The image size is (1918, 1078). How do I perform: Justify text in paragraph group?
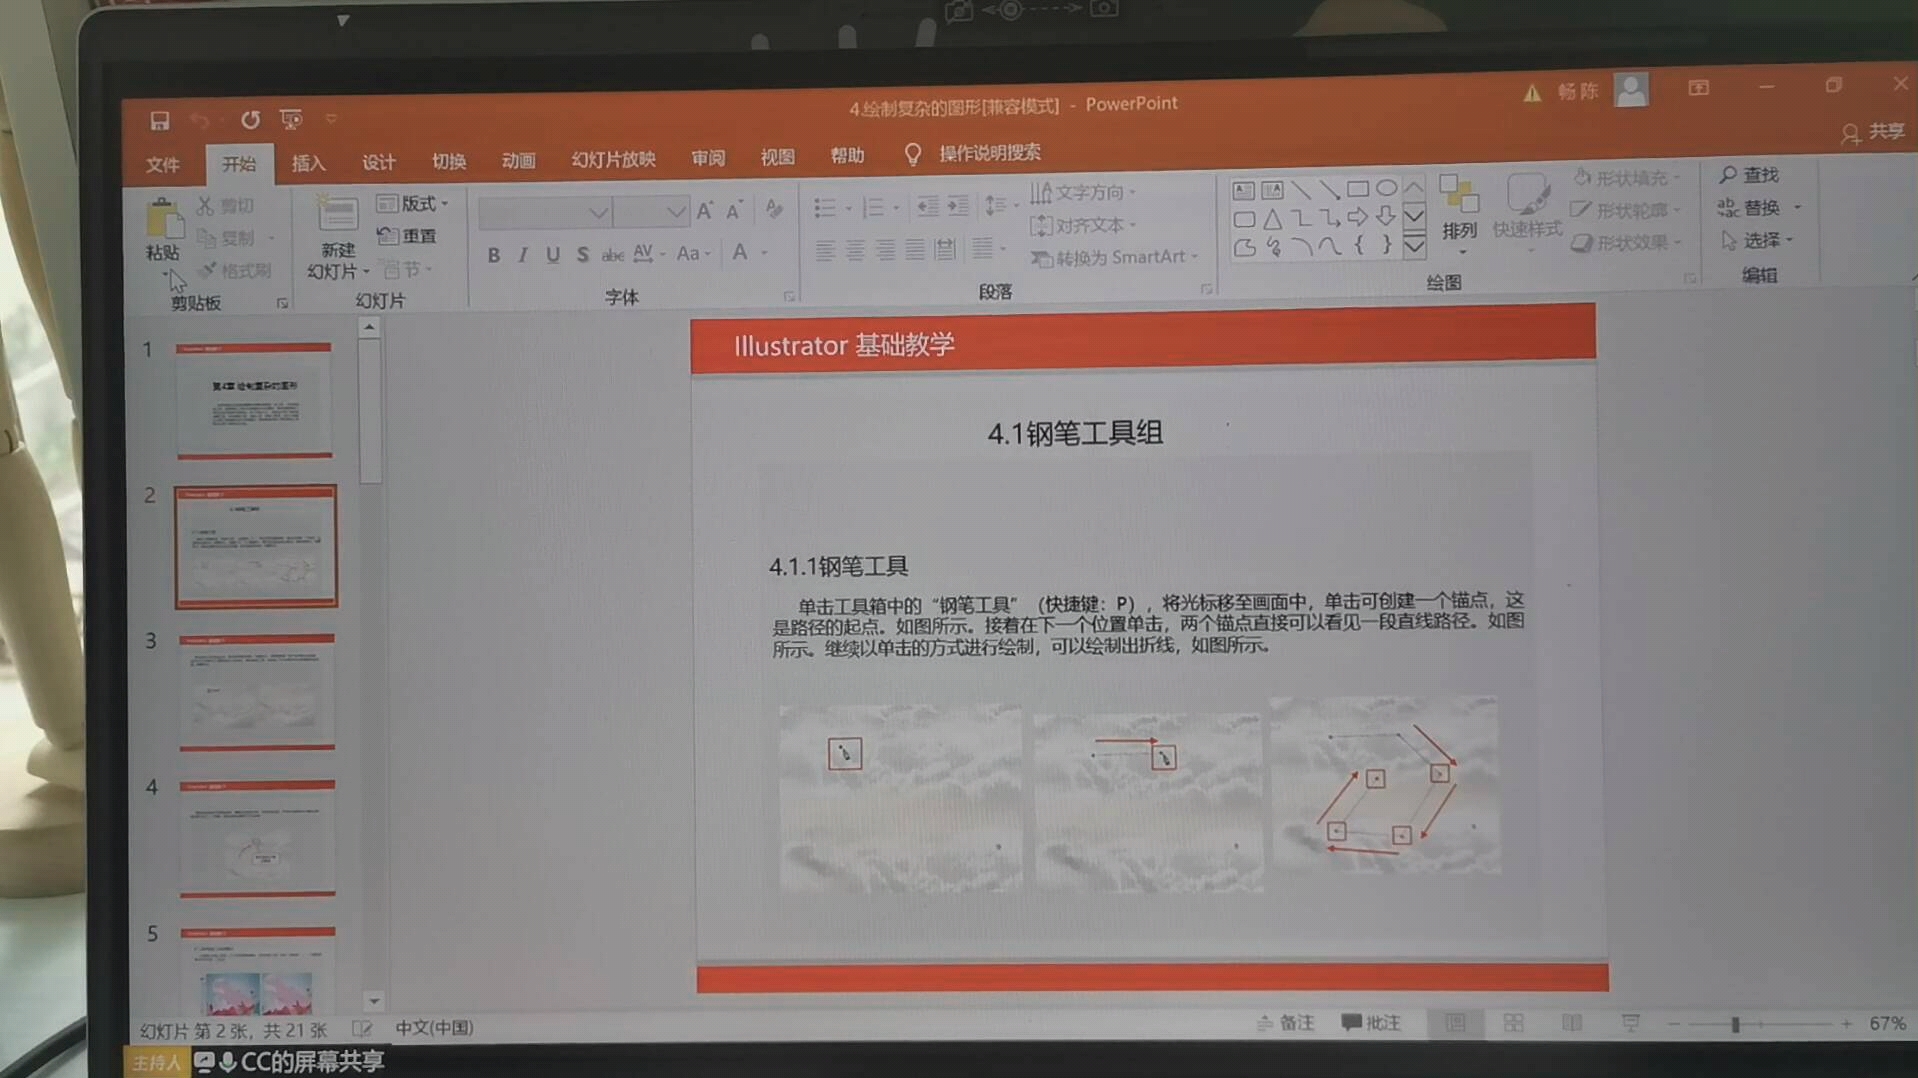[x=915, y=250]
